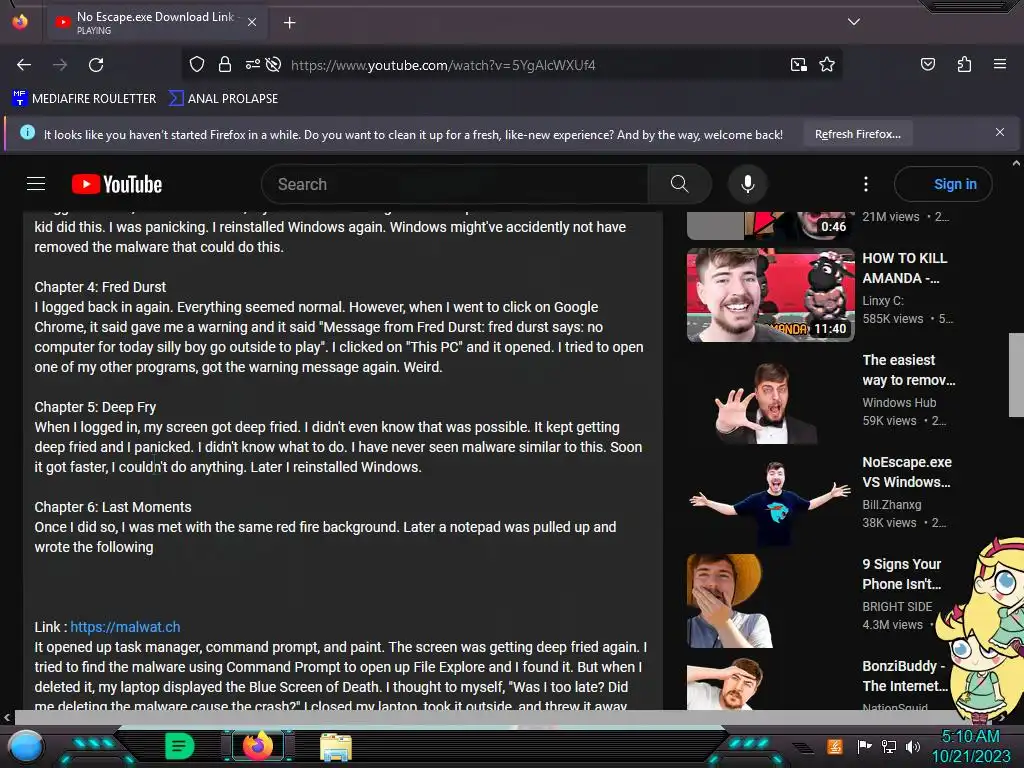
Task: Open the volume speaker tray icon
Action: point(913,746)
